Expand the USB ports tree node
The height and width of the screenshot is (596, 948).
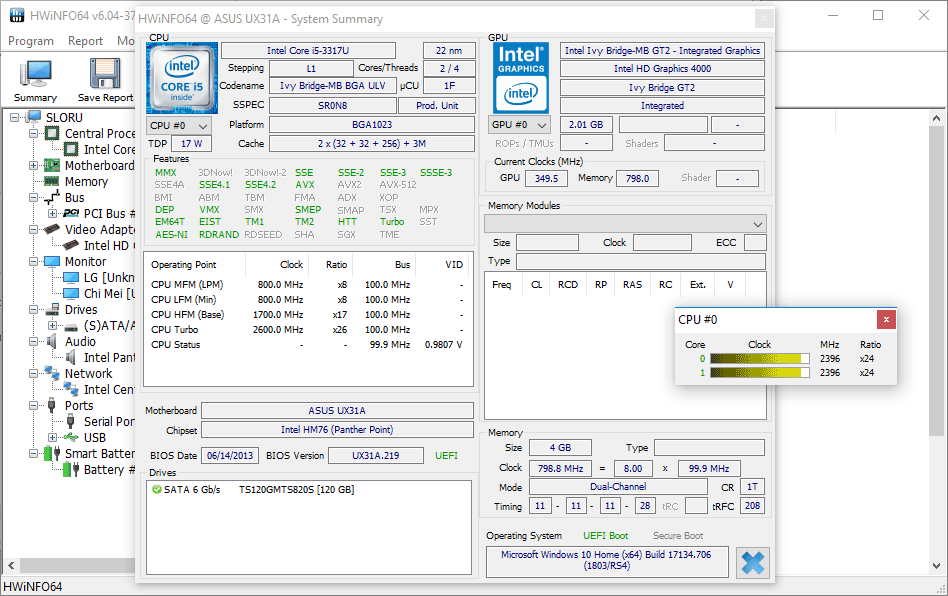[53, 437]
